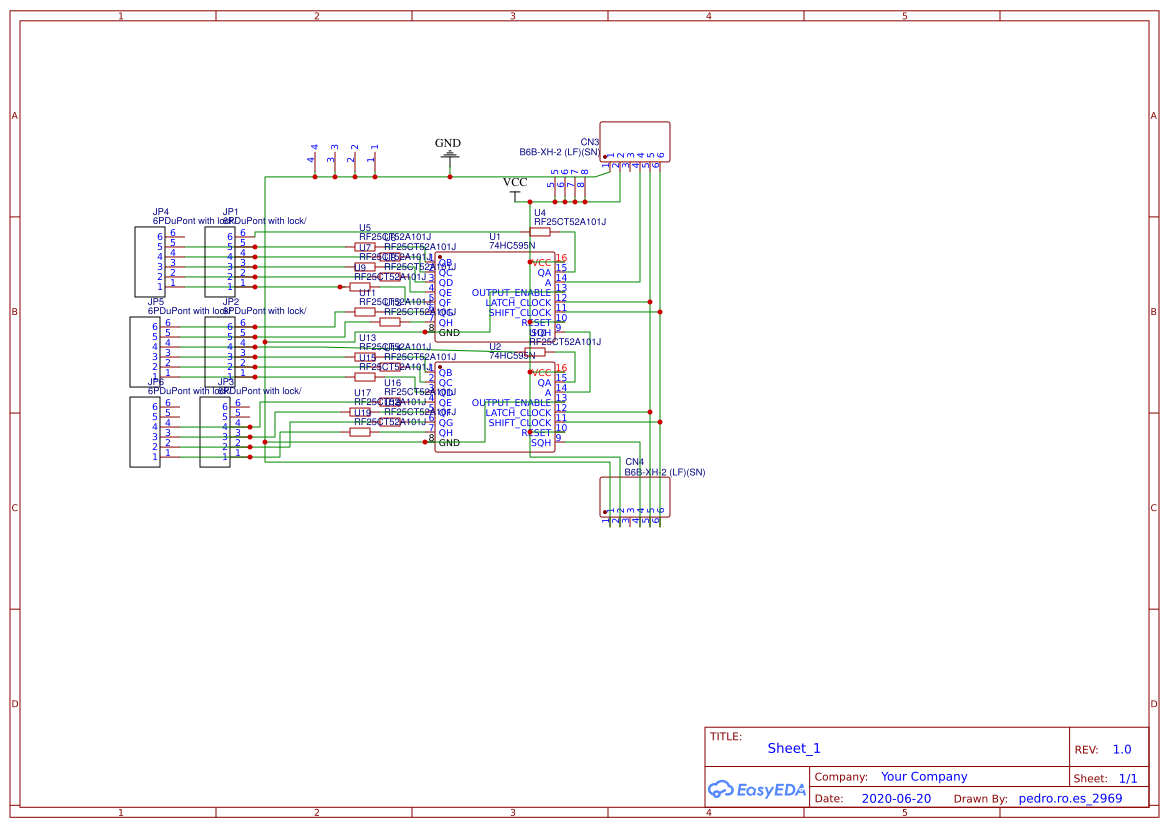Select connector CN3 B6B-XH-2 symbol
1169x828 pixels.
click(x=634, y=142)
